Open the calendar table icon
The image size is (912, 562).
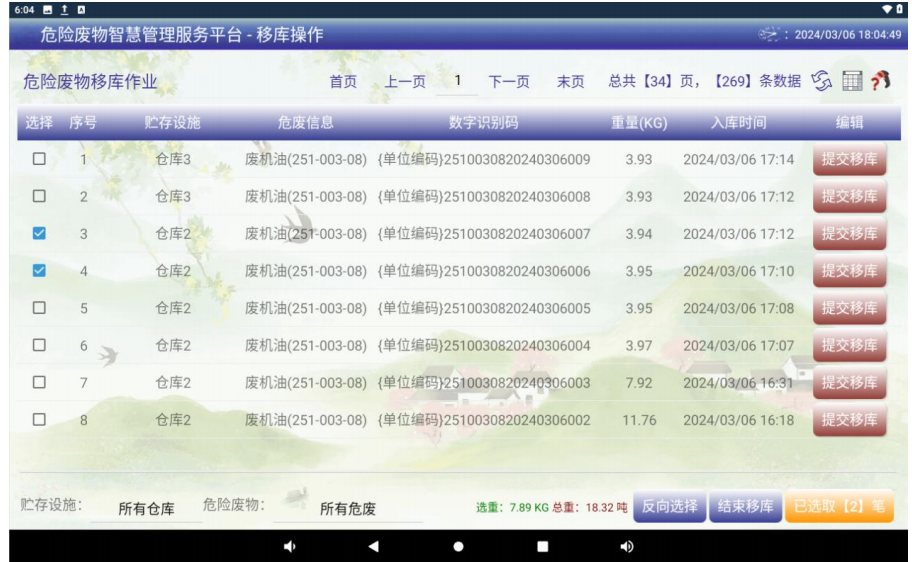point(851,81)
